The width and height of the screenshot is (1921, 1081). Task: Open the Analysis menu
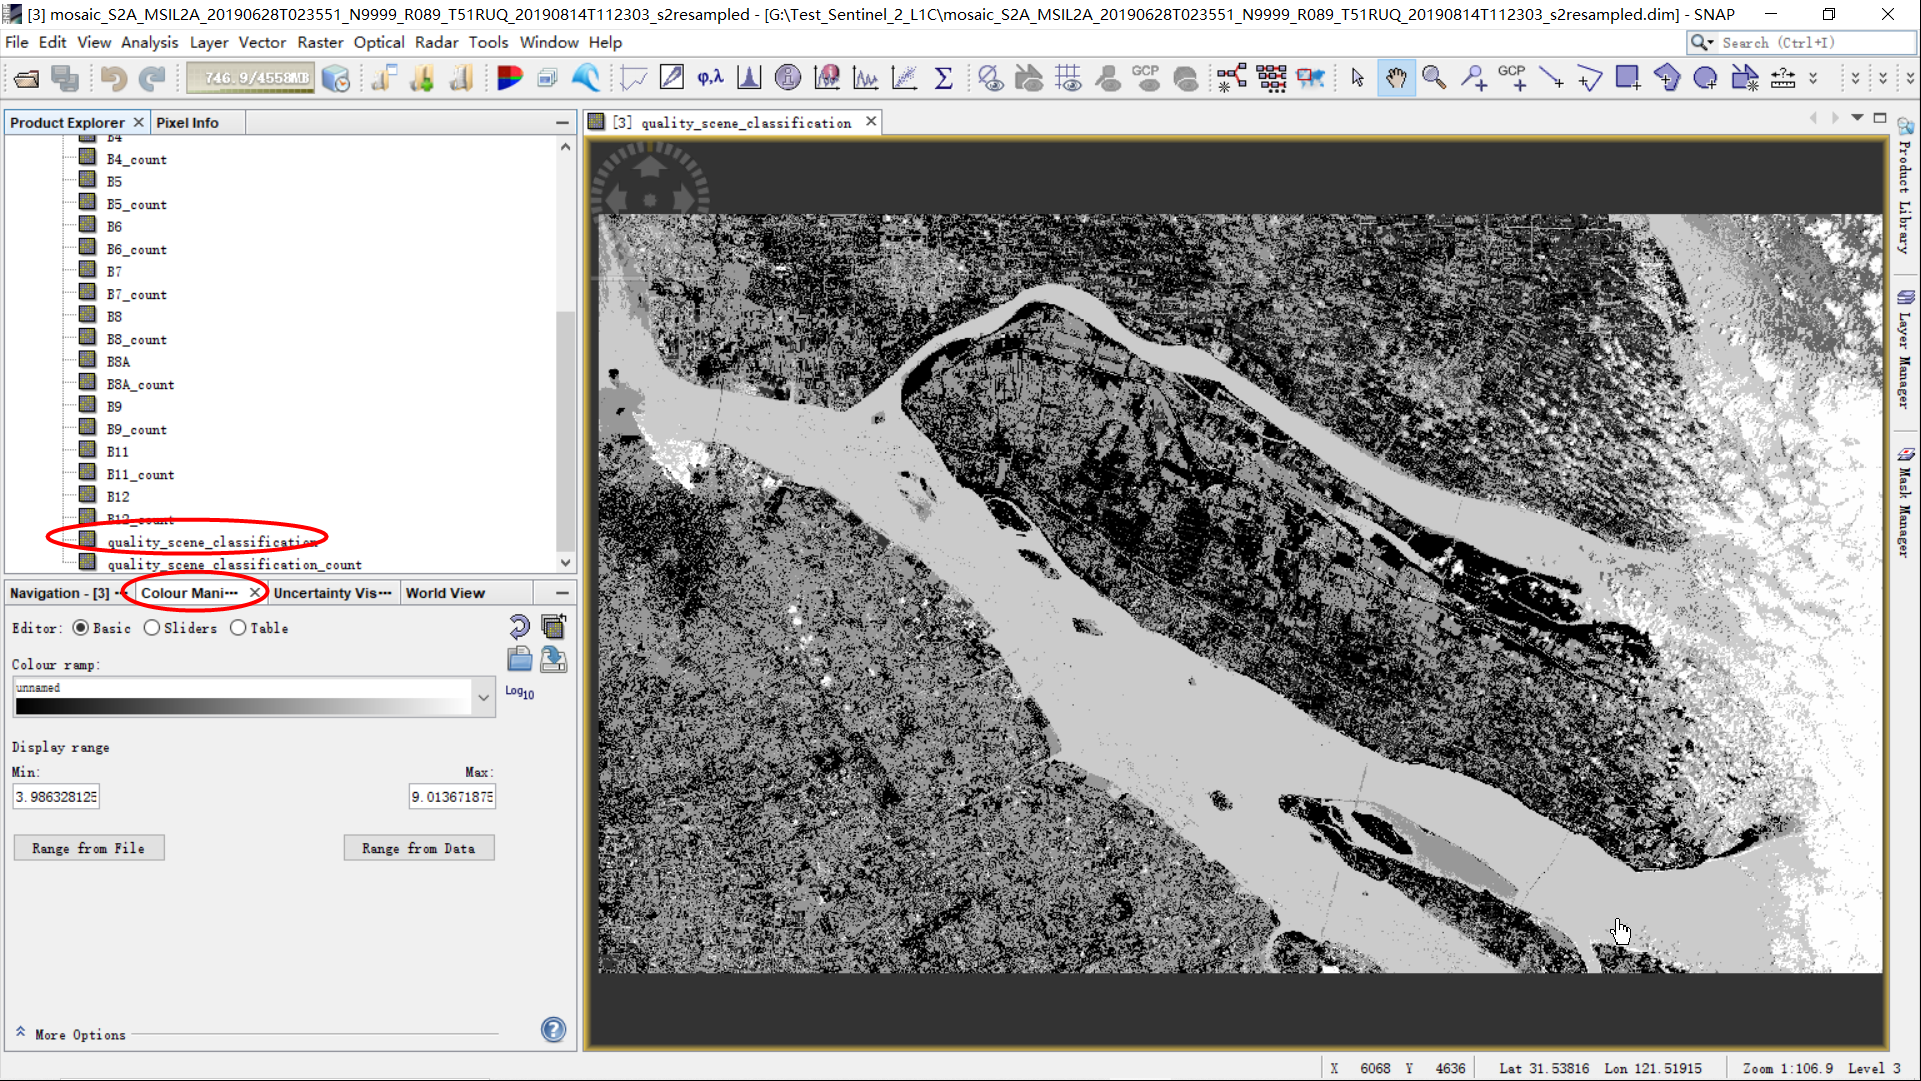(149, 42)
